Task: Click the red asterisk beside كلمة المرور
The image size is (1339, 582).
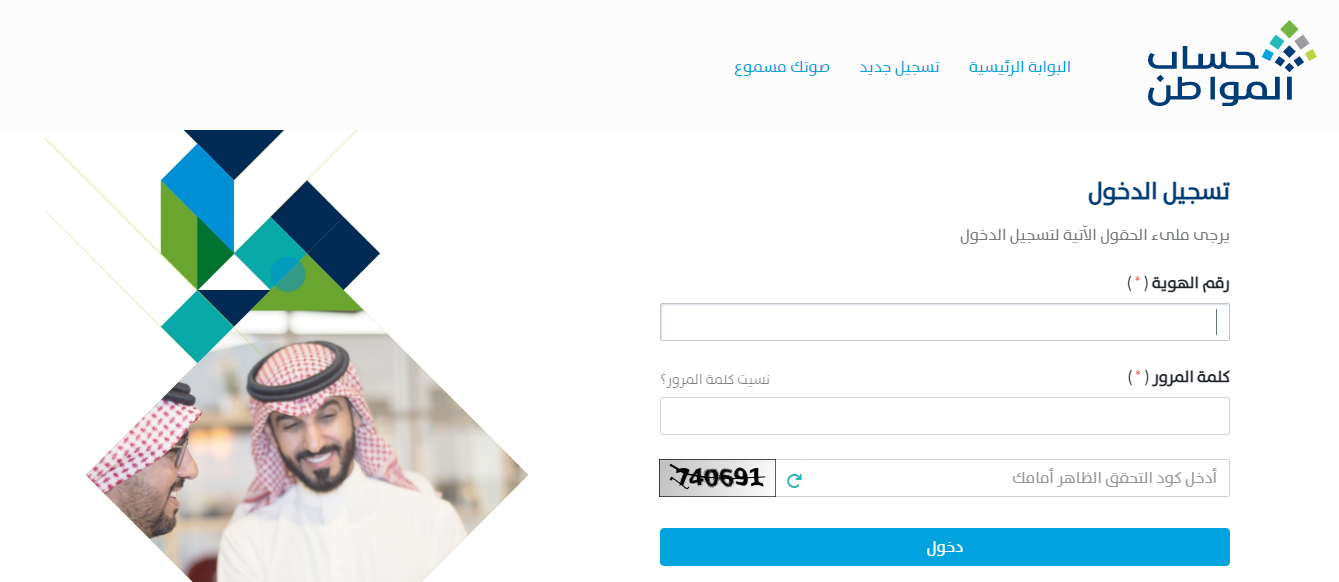Action: [x=1138, y=376]
